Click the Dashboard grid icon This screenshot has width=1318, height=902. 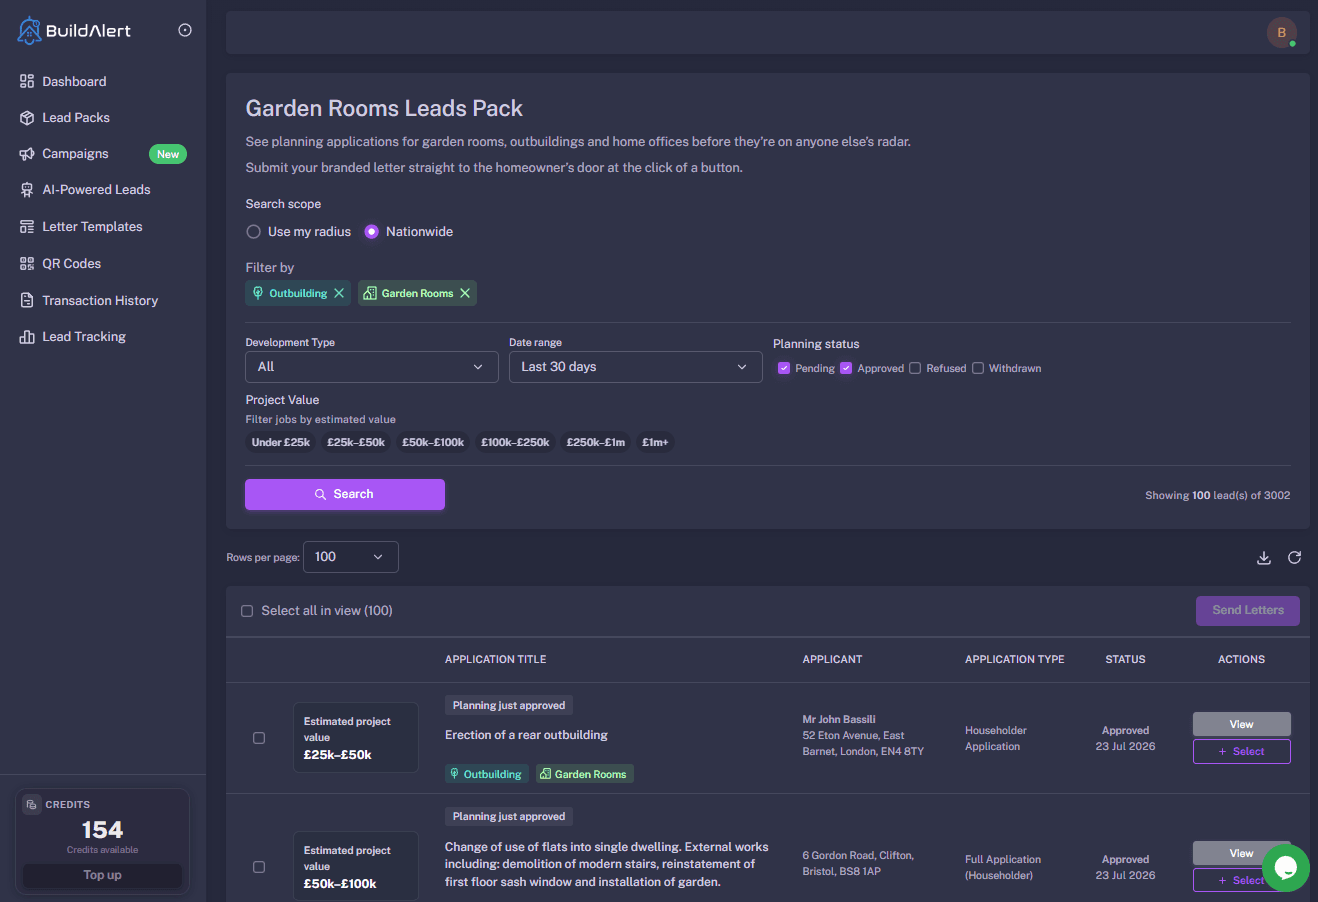[x=27, y=81]
